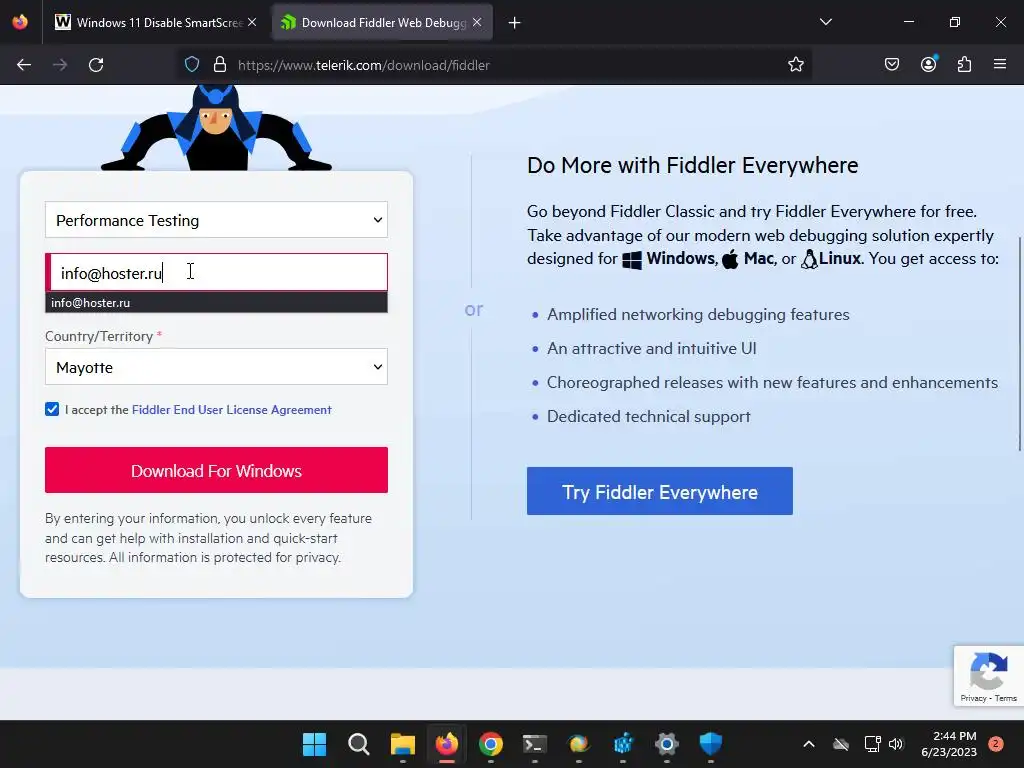The image size is (1024, 768).
Task: Bookmark this page with the star
Action: pos(795,65)
